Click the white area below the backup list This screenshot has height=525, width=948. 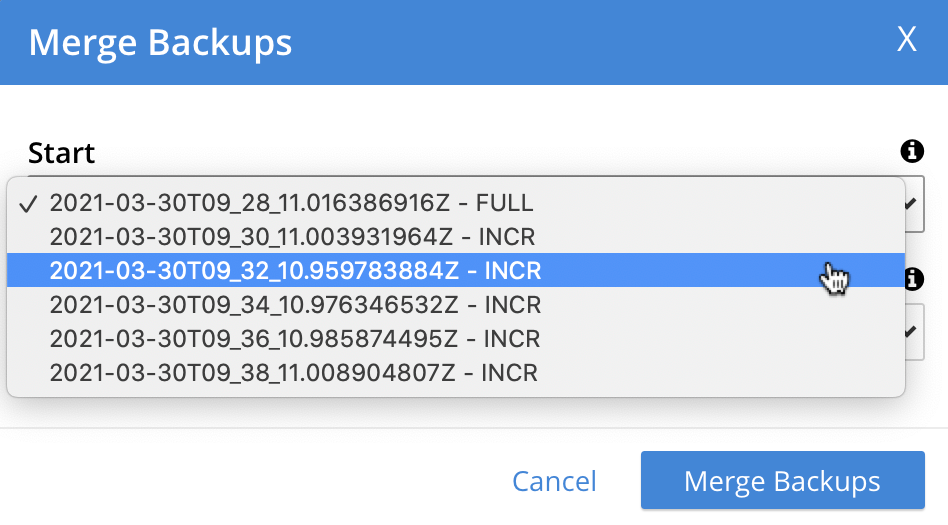pyautogui.click(x=450, y=412)
